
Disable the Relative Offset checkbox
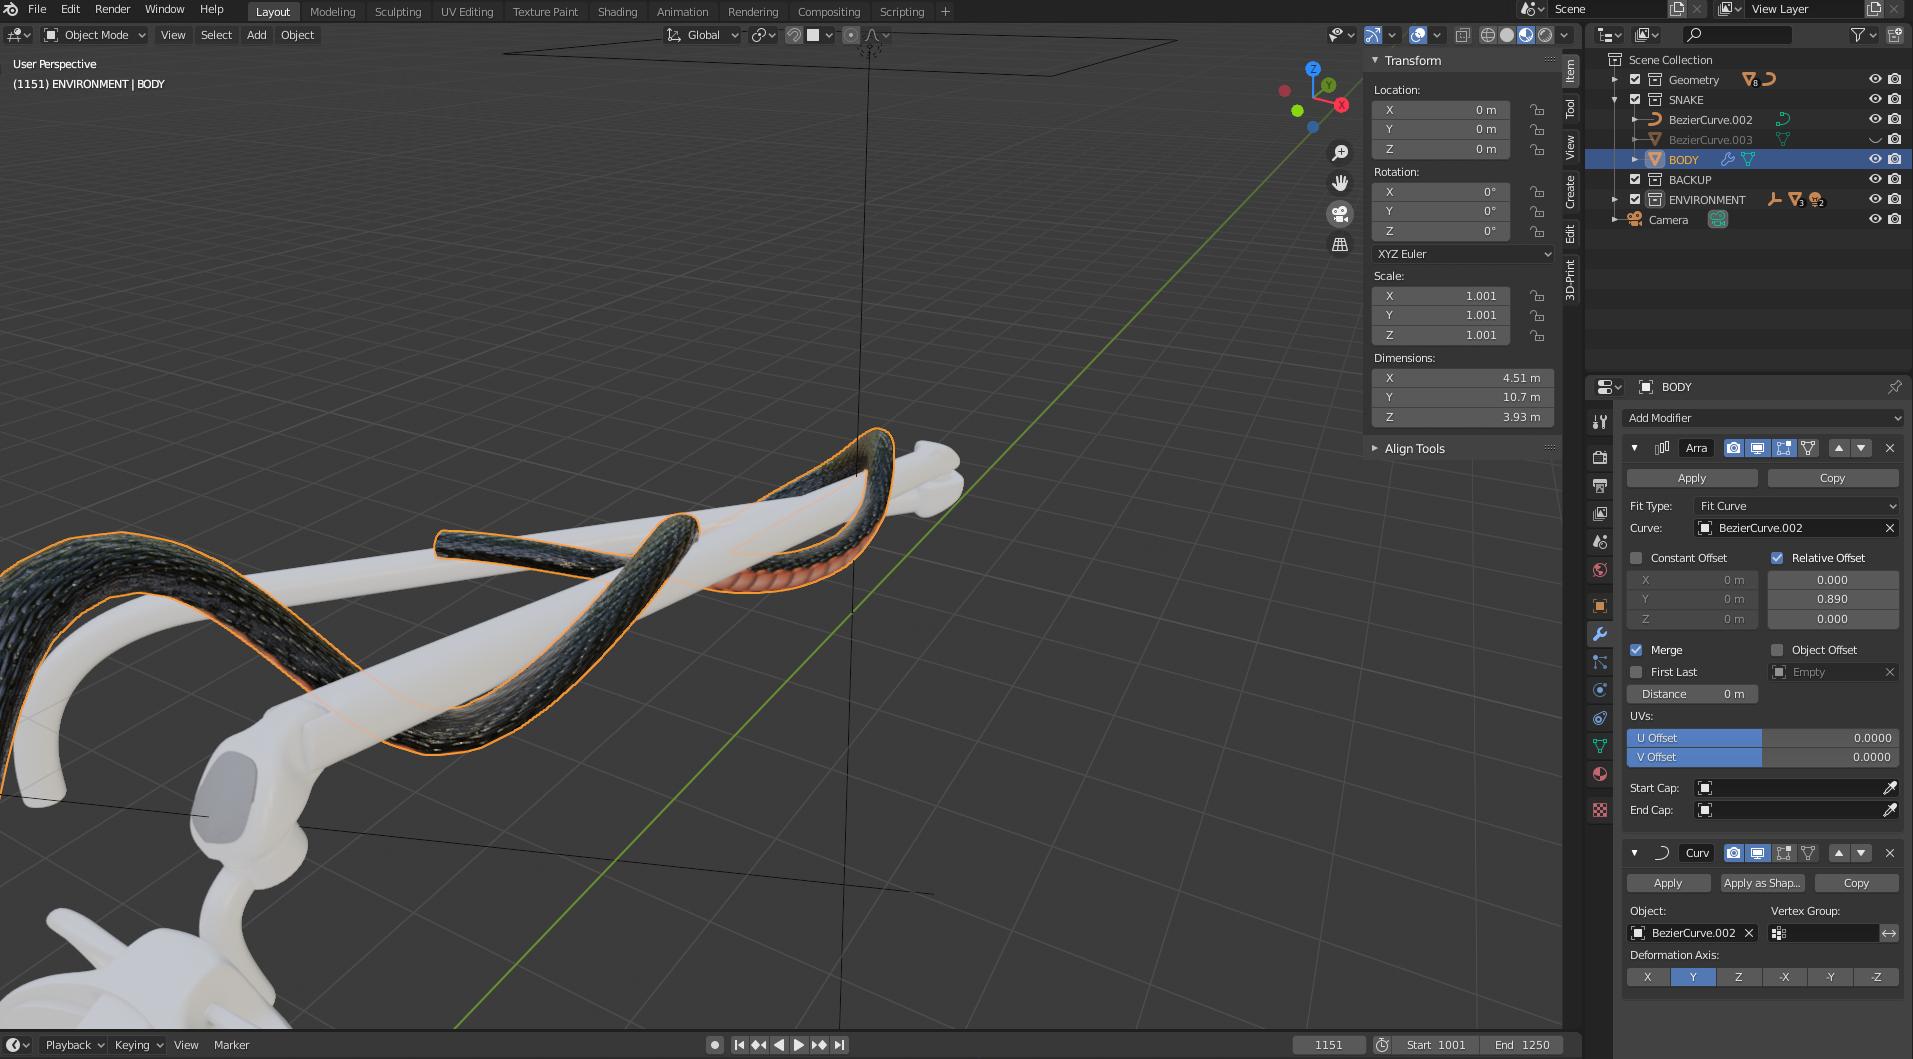tap(1777, 558)
